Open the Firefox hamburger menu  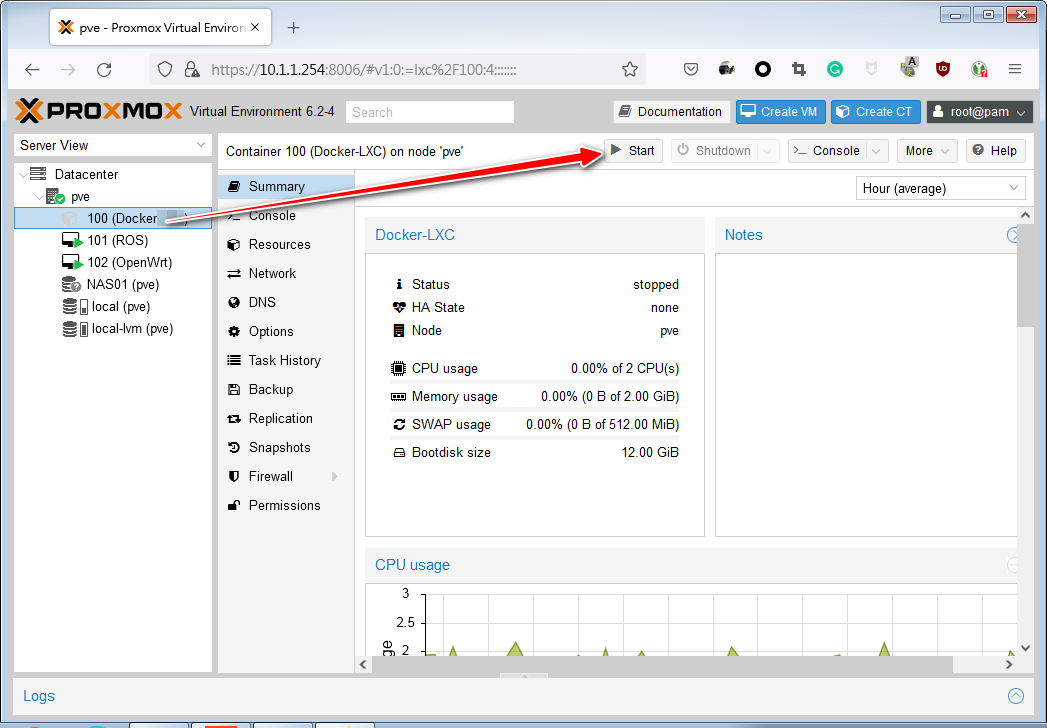pyautogui.click(x=1014, y=69)
